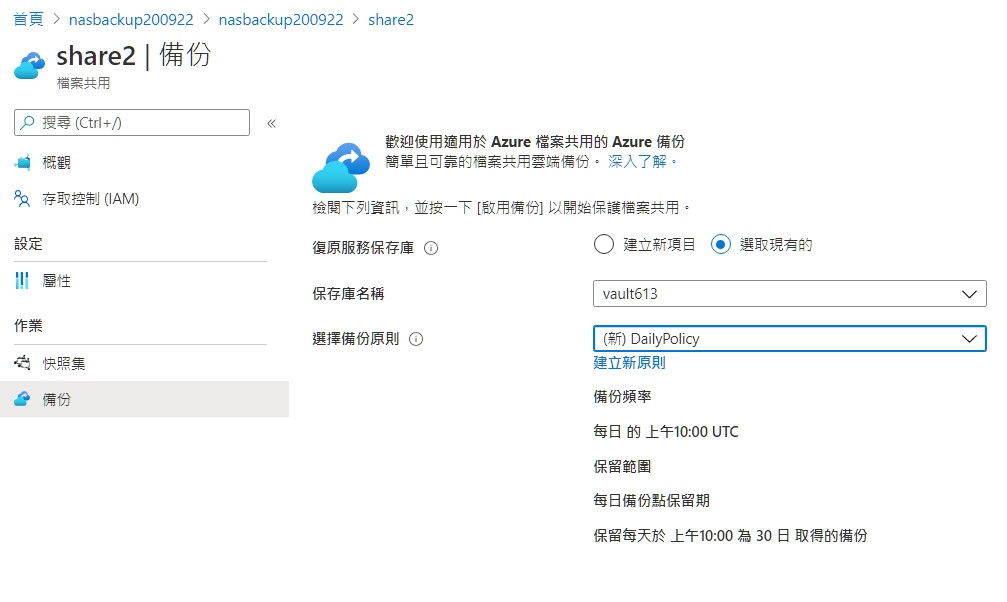Viewport: 1007px width, 602px height.
Task: Select the 建立新項目 radio button
Action: 604,244
